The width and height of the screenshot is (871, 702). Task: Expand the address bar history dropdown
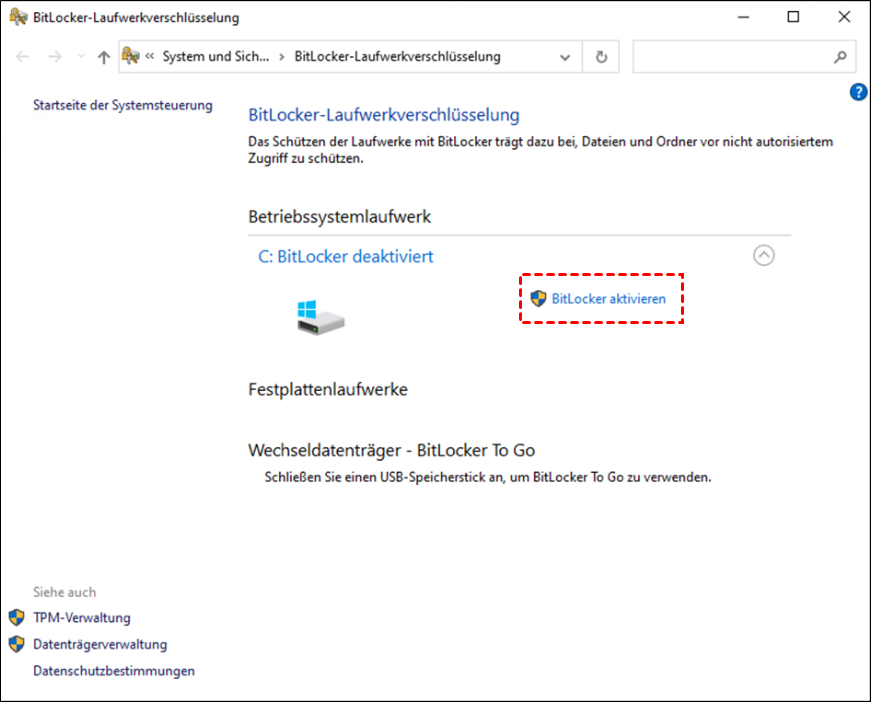click(565, 57)
